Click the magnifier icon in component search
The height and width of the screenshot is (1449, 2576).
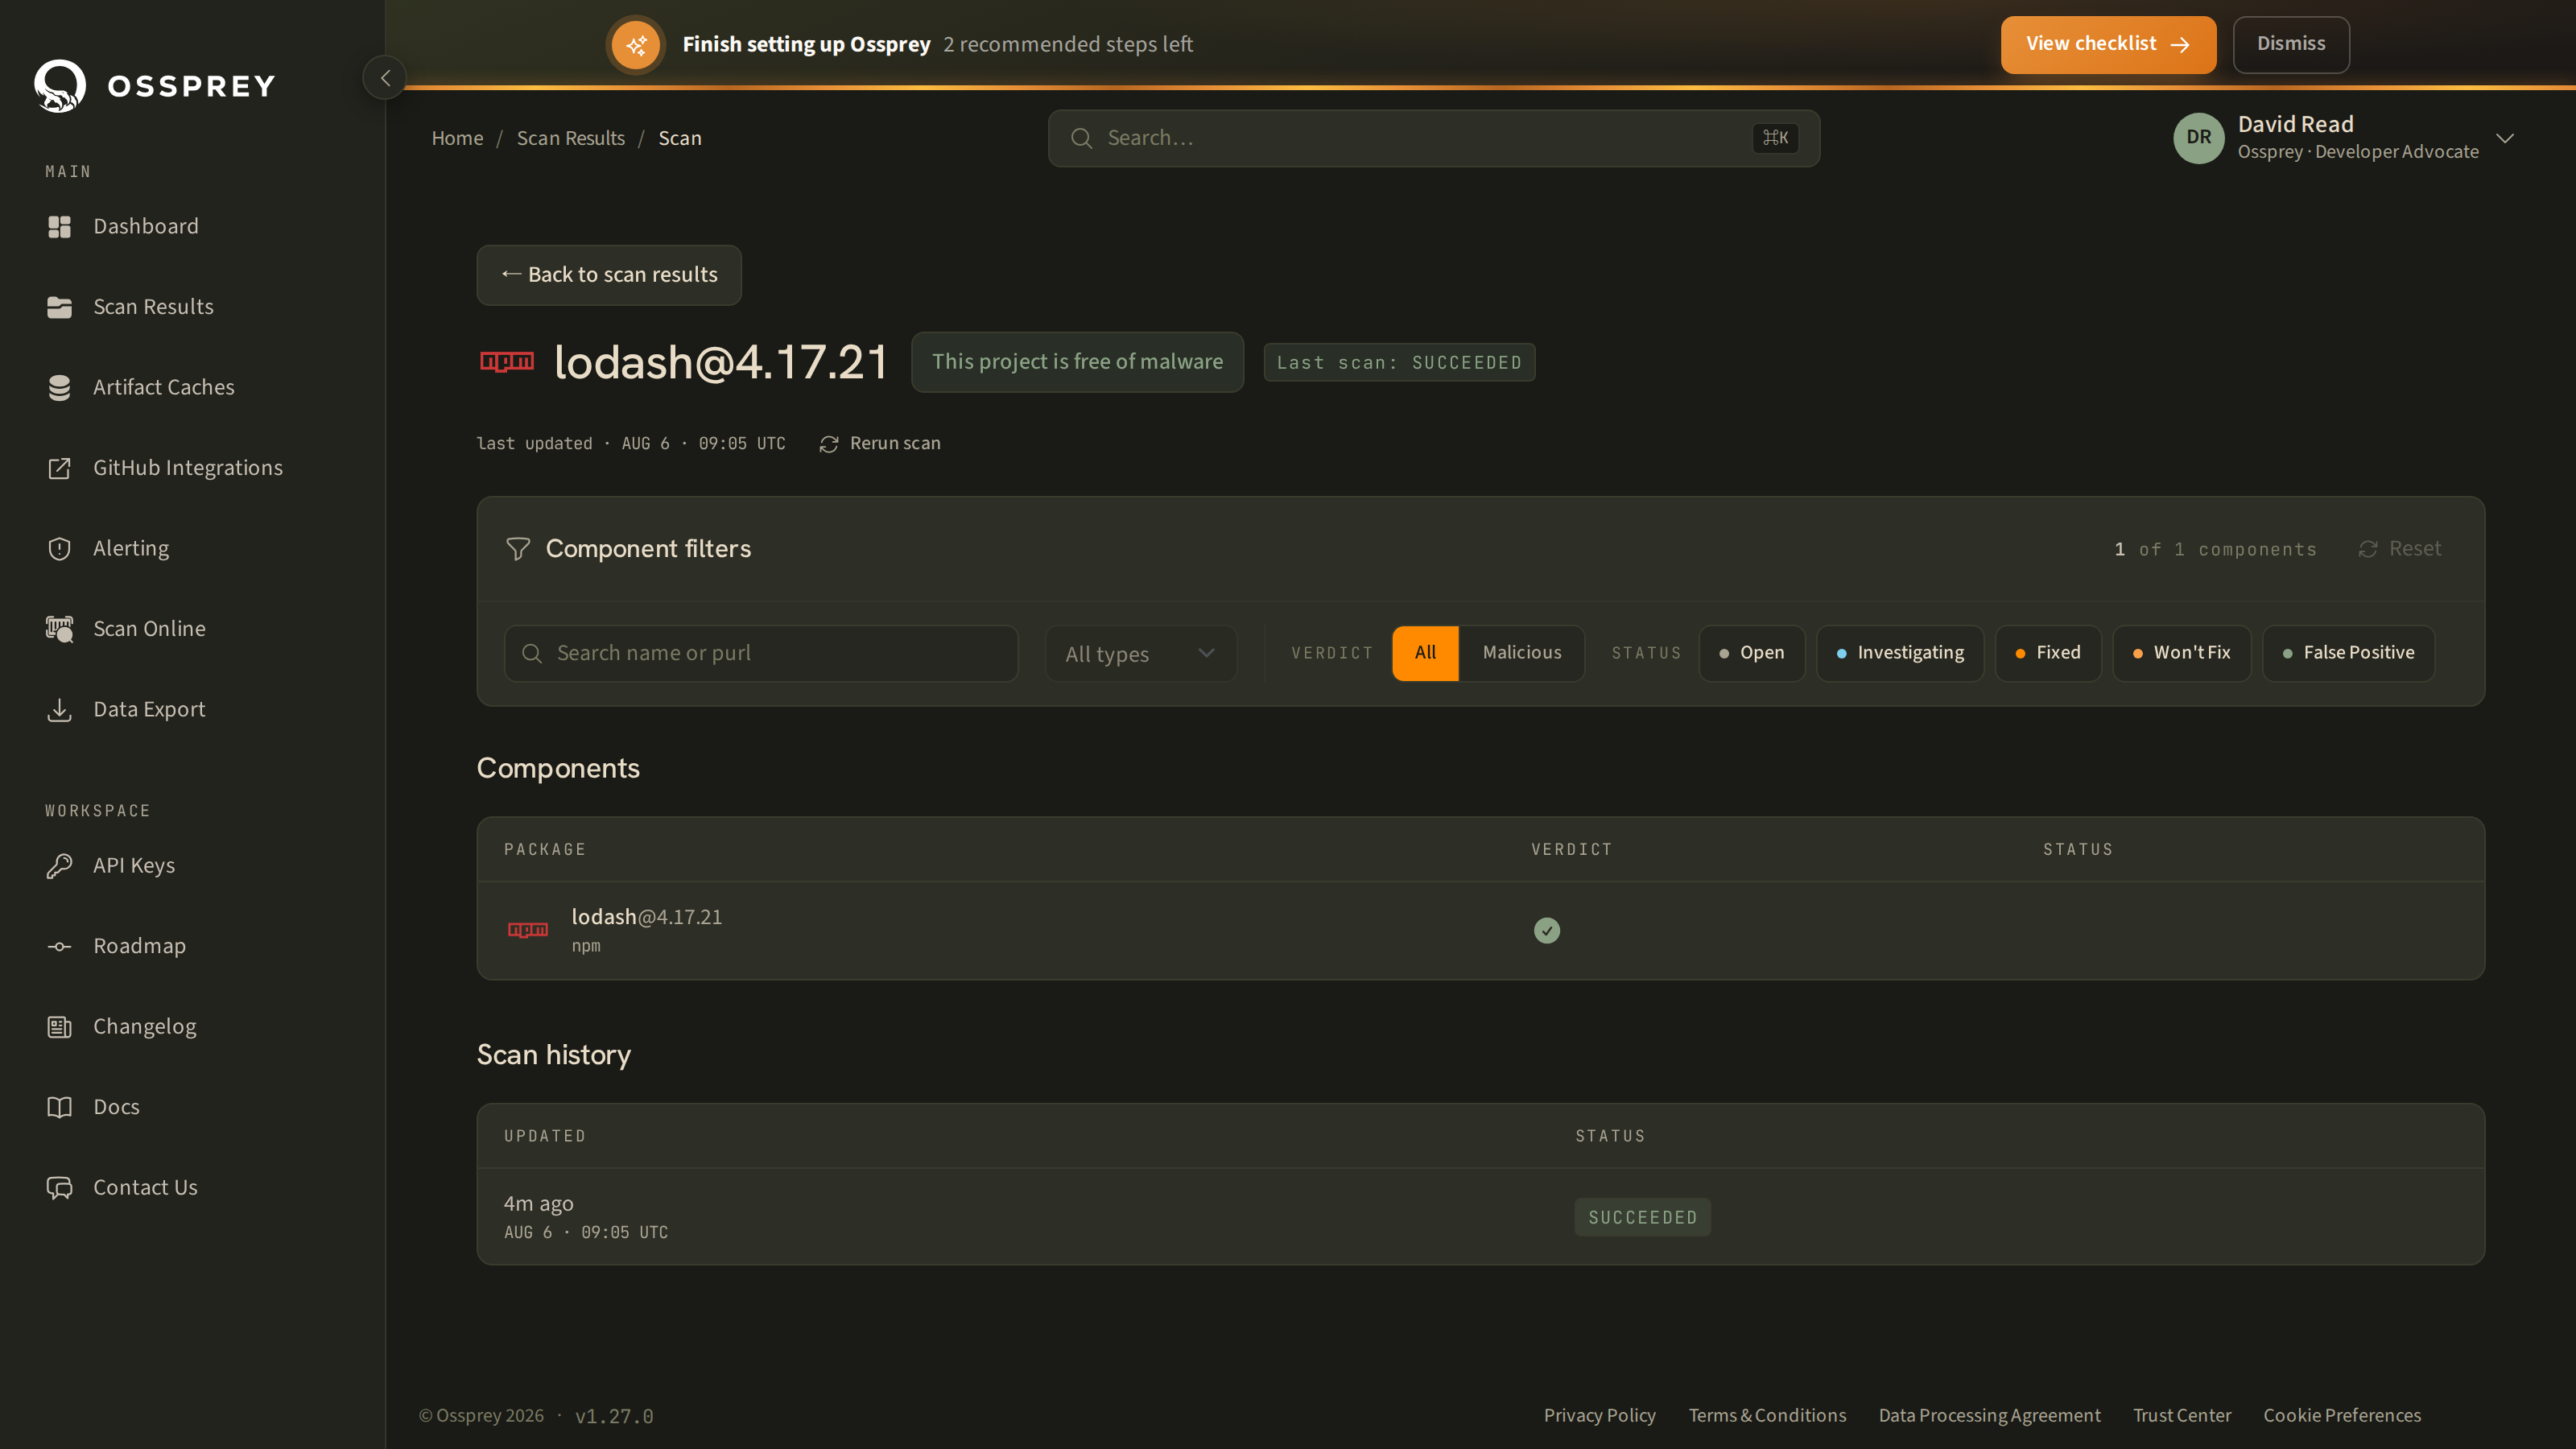pos(532,653)
